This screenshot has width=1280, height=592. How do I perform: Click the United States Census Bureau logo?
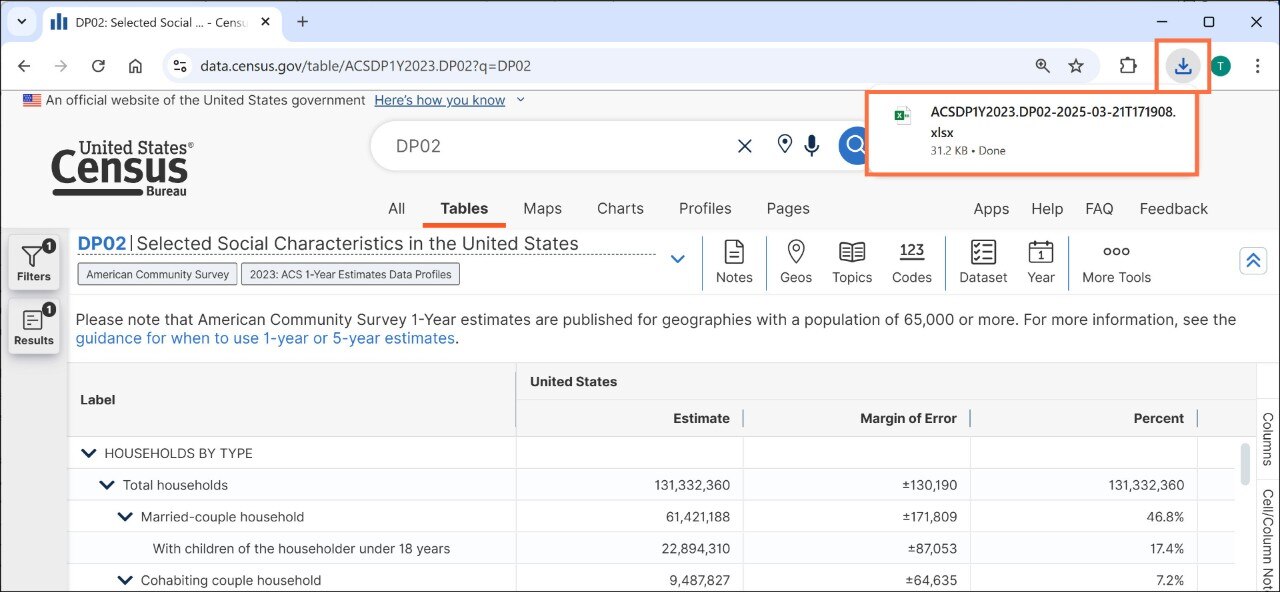point(122,168)
